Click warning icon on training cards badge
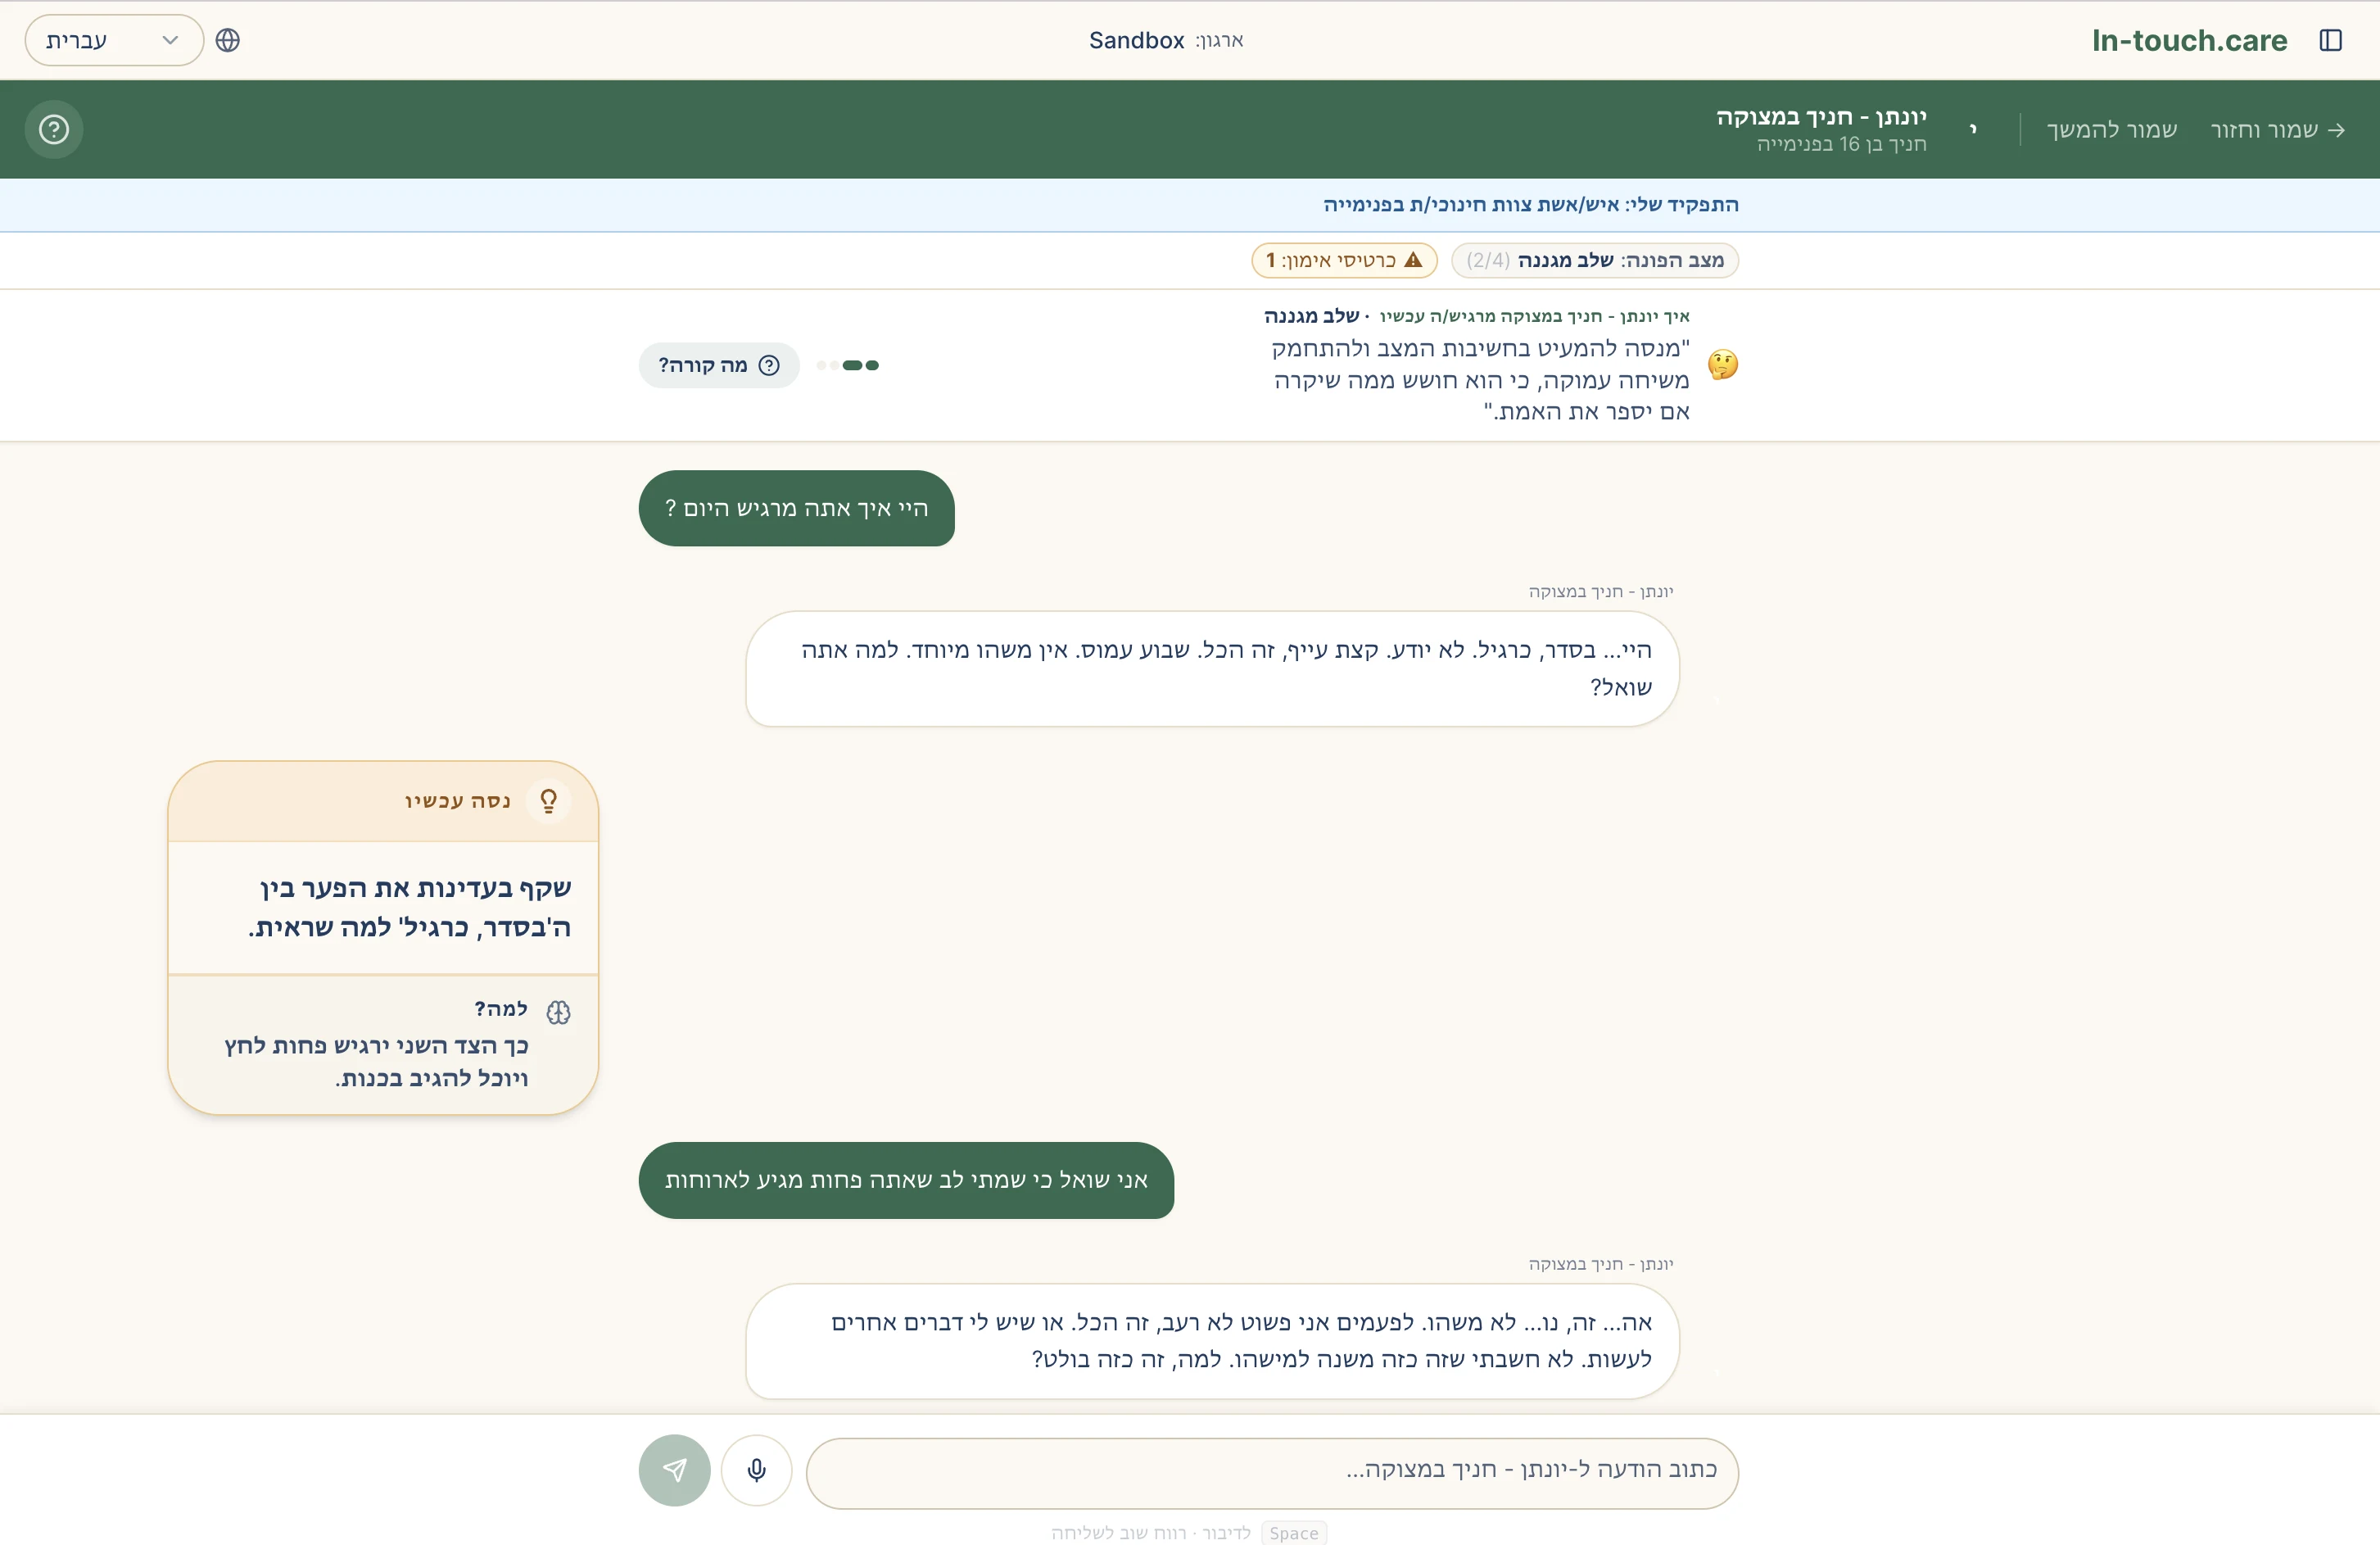The image size is (2380, 1545). coord(1412,260)
